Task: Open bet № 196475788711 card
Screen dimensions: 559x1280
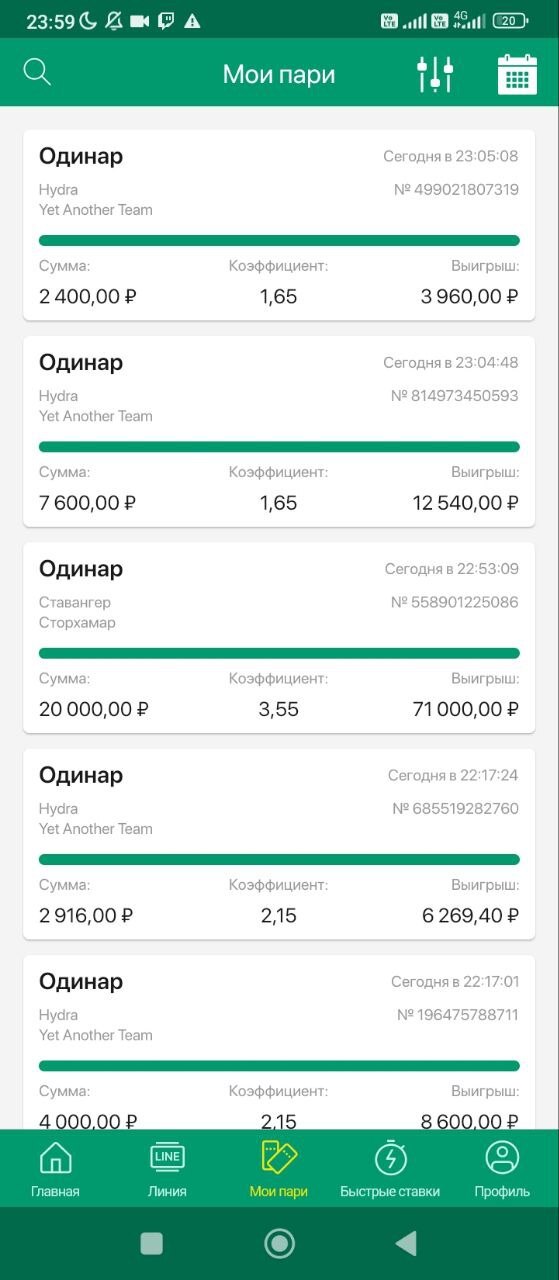Action: click(279, 1042)
